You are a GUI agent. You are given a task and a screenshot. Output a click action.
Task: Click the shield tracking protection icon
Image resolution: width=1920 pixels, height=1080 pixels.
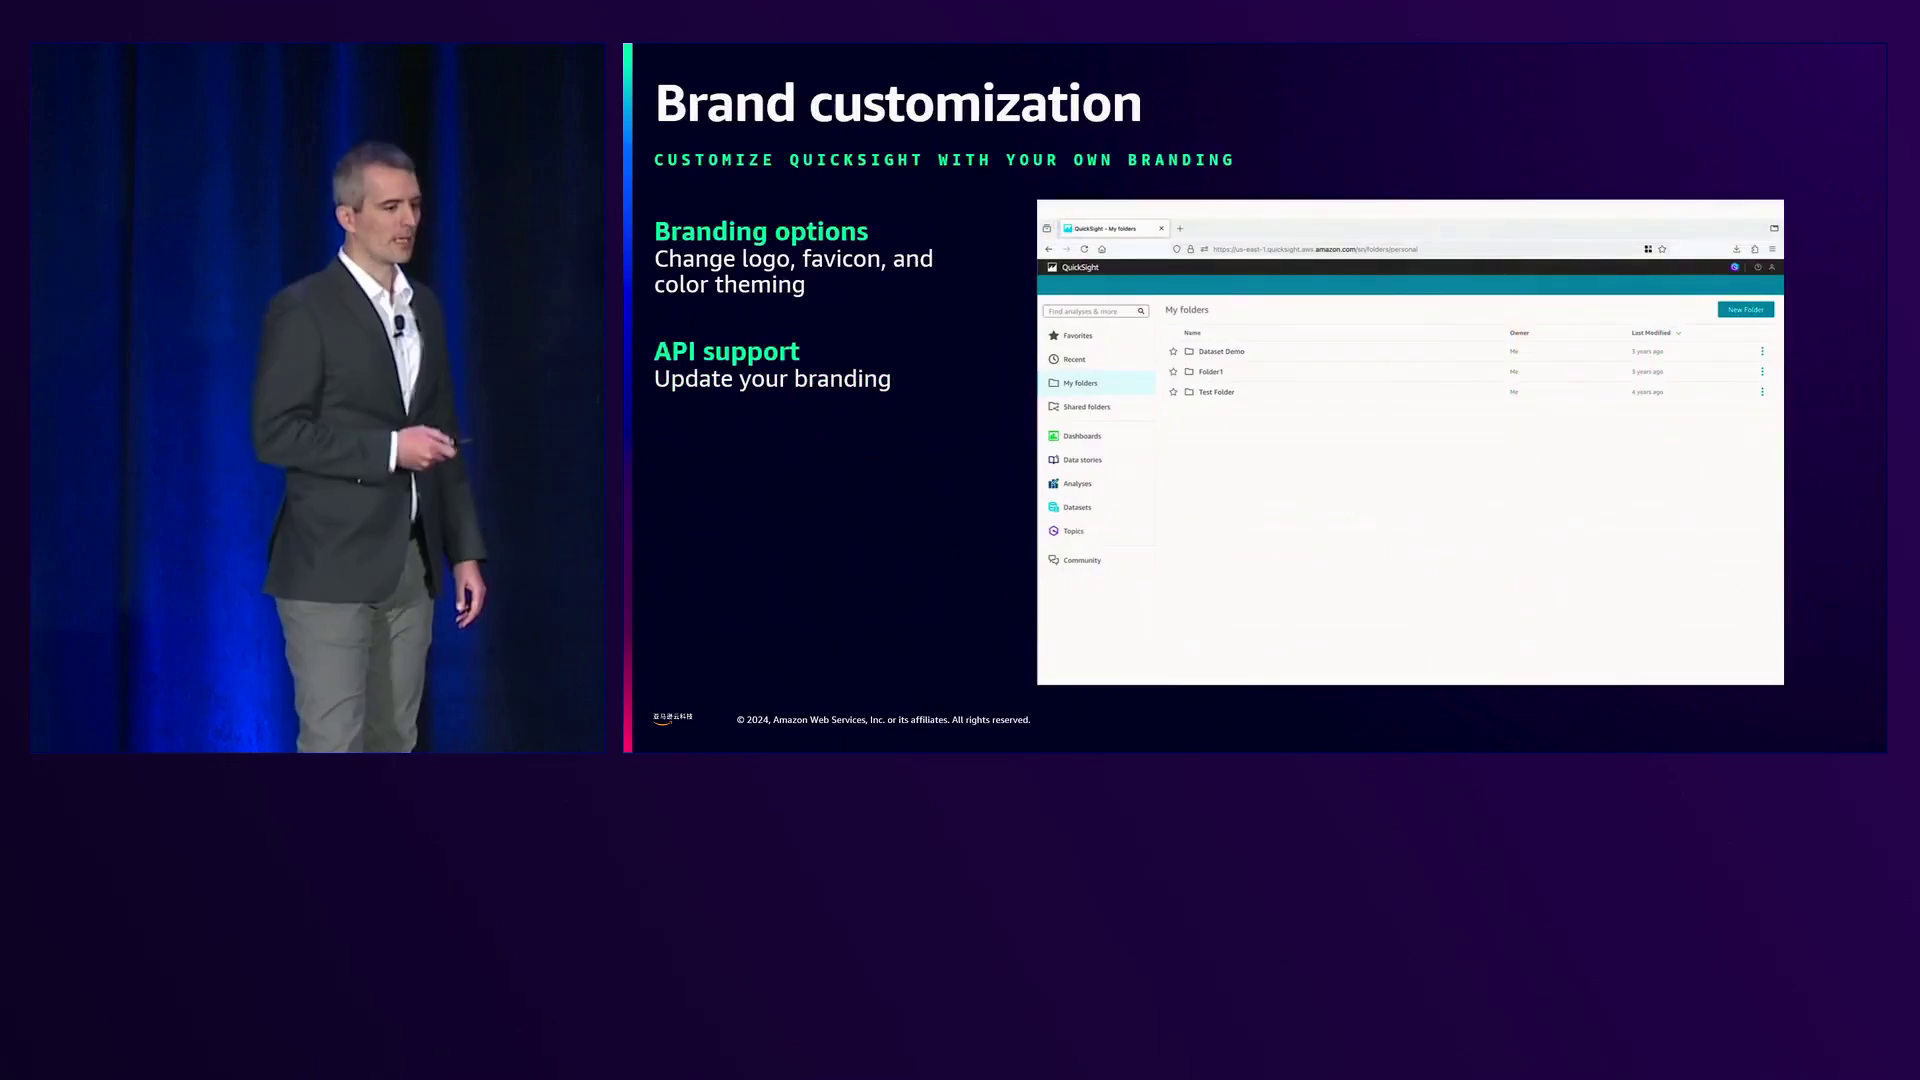pyautogui.click(x=1177, y=250)
